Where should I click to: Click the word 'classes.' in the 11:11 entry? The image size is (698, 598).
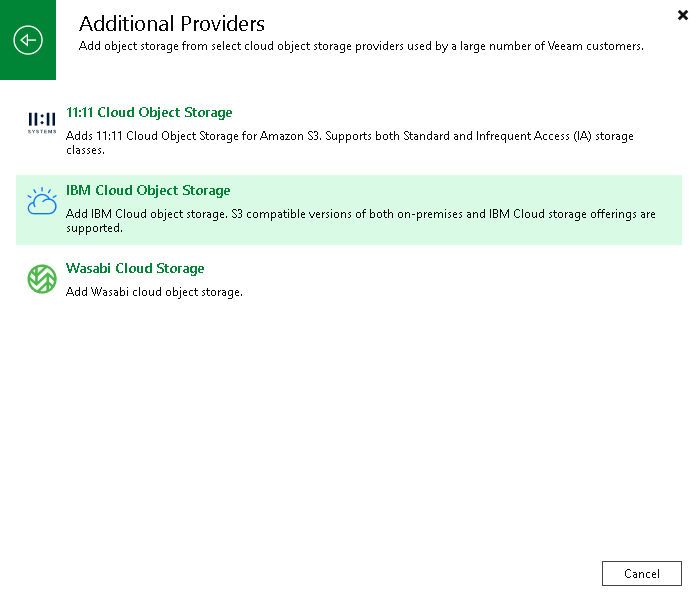pos(85,150)
